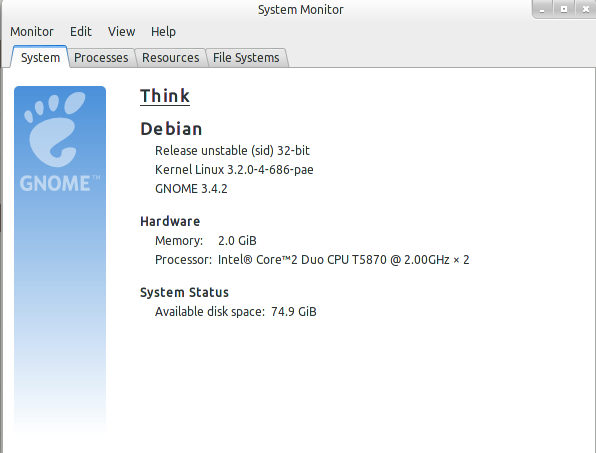Click the Kernel Linux 3.2.0-4-686-pae line
This screenshot has width=596, height=453.
(234, 169)
